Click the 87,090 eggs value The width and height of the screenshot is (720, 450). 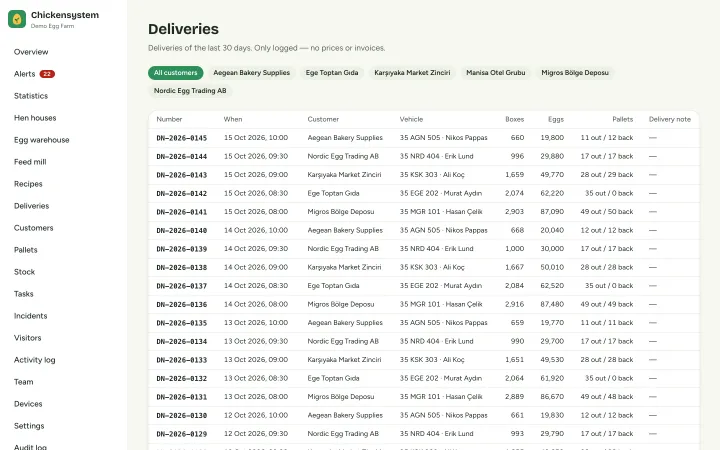tap(552, 212)
